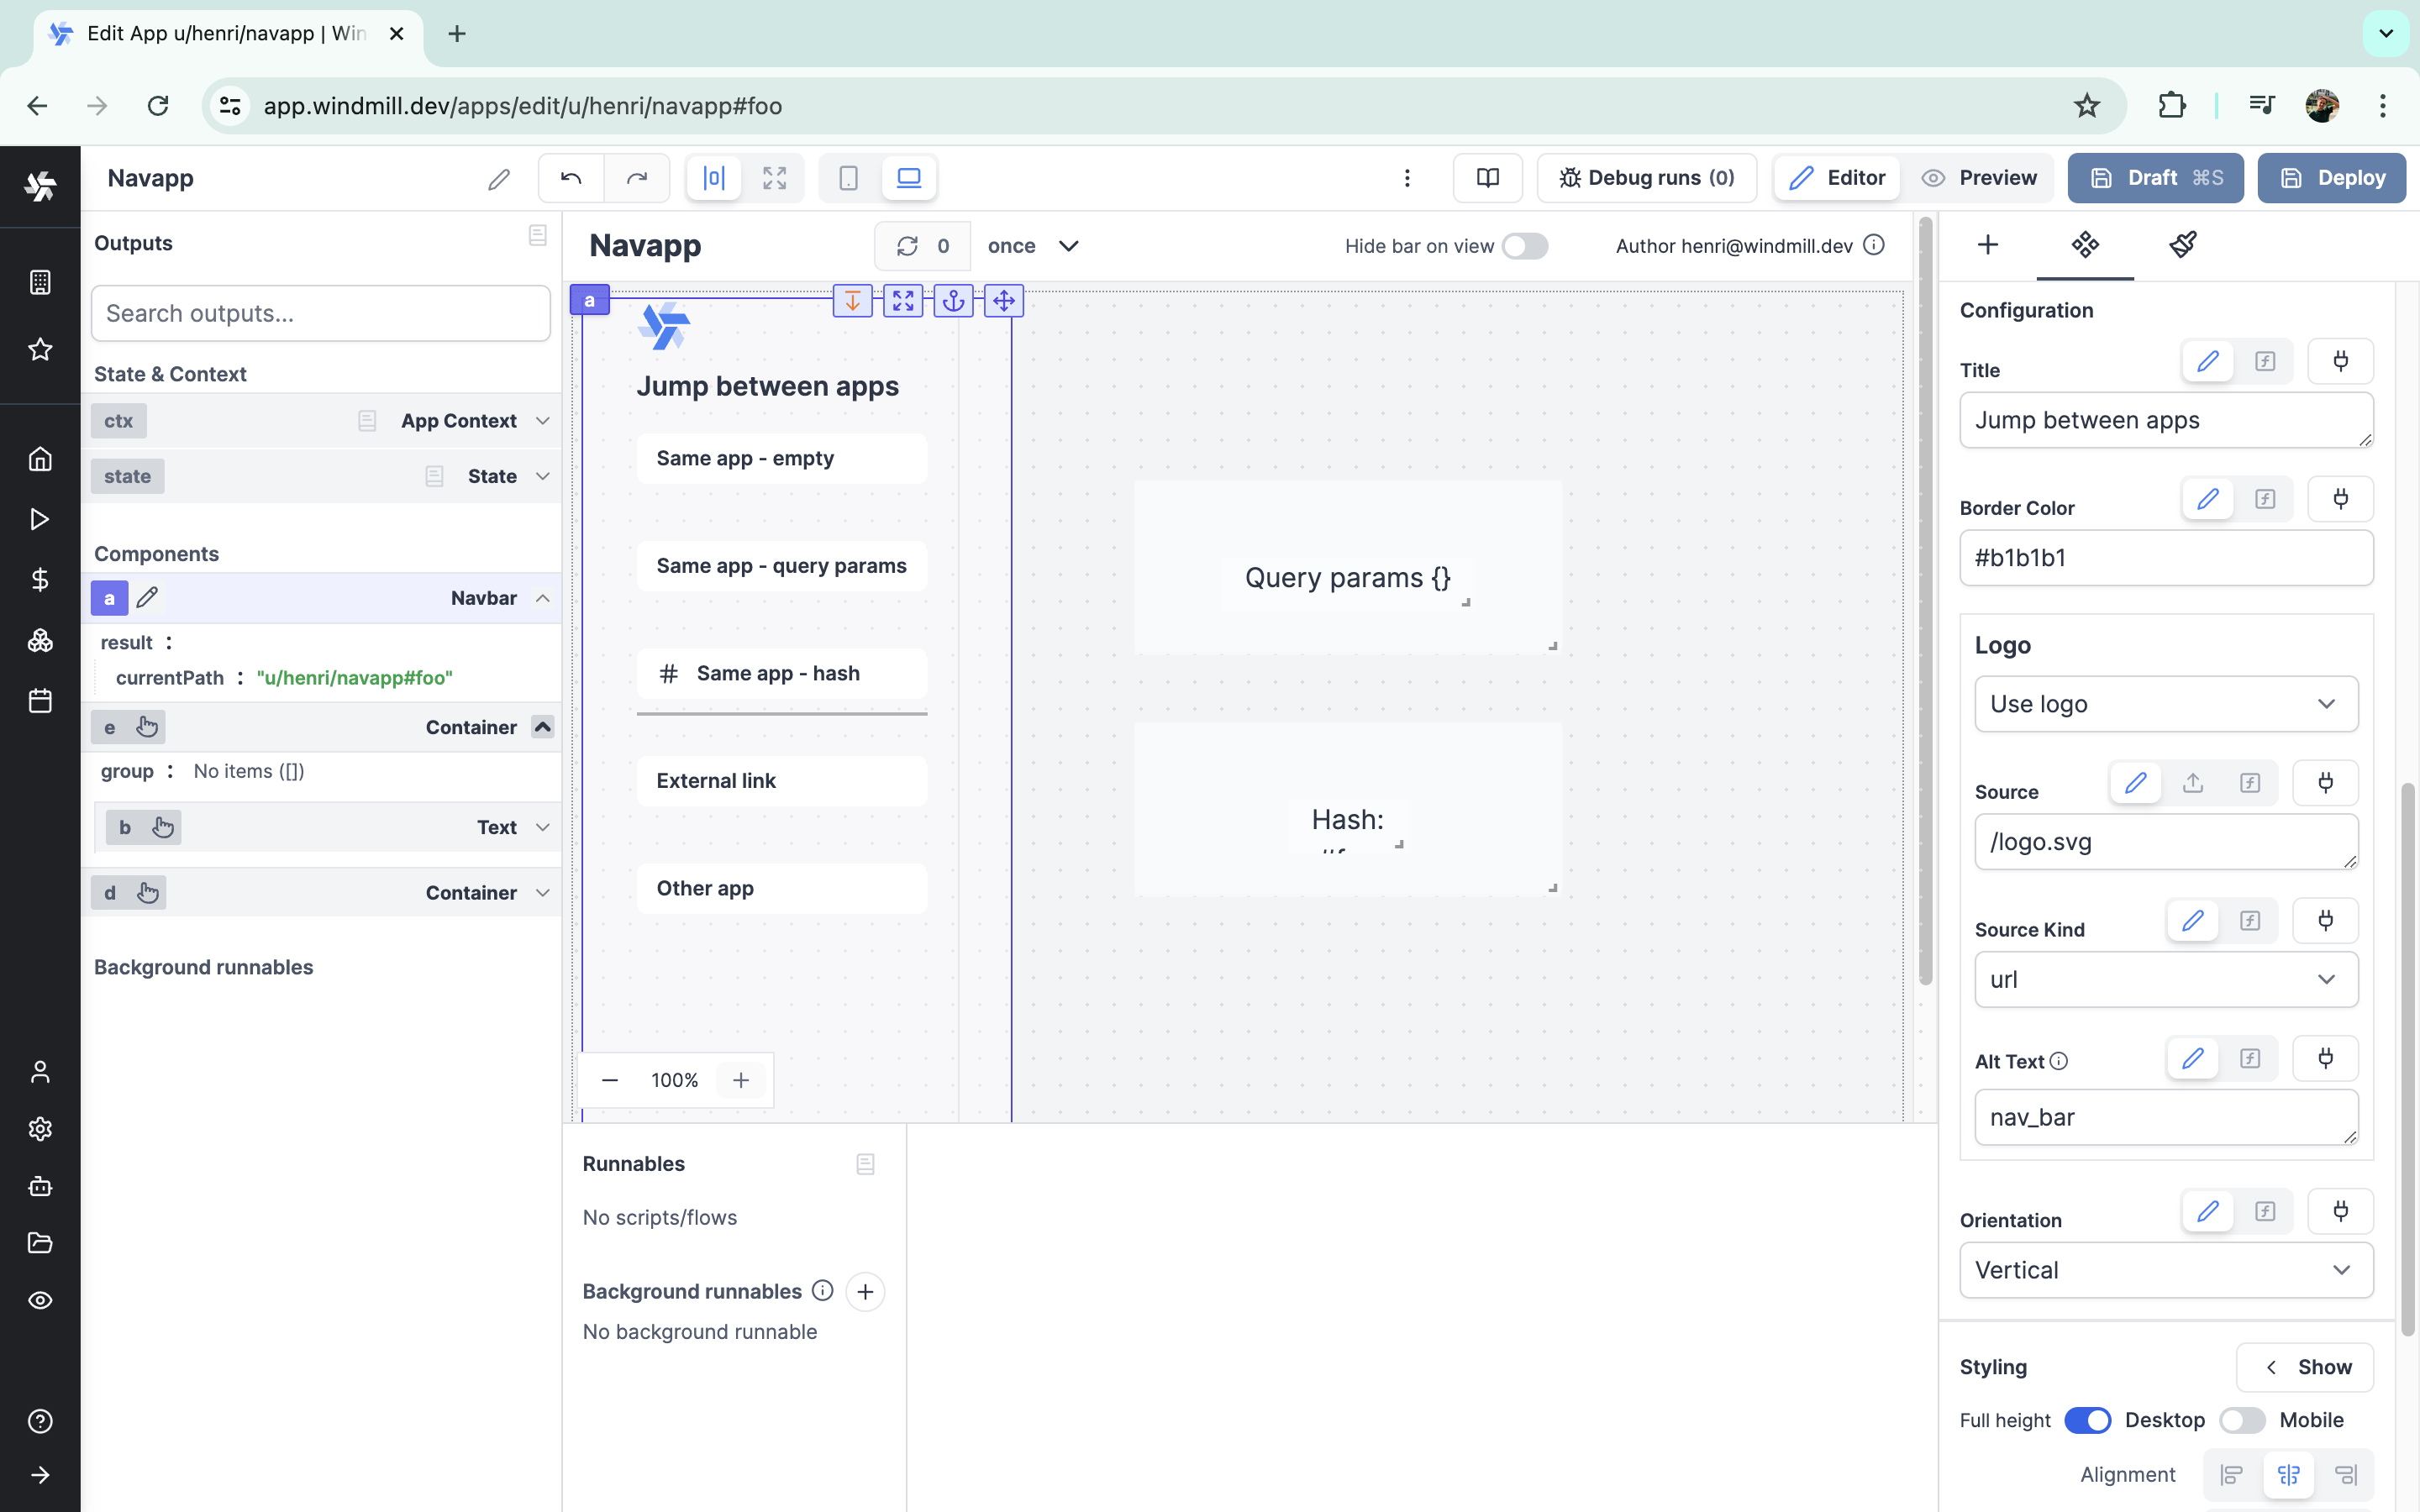Click the redo arrow icon
2420x1512 pixels.
(x=637, y=178)
